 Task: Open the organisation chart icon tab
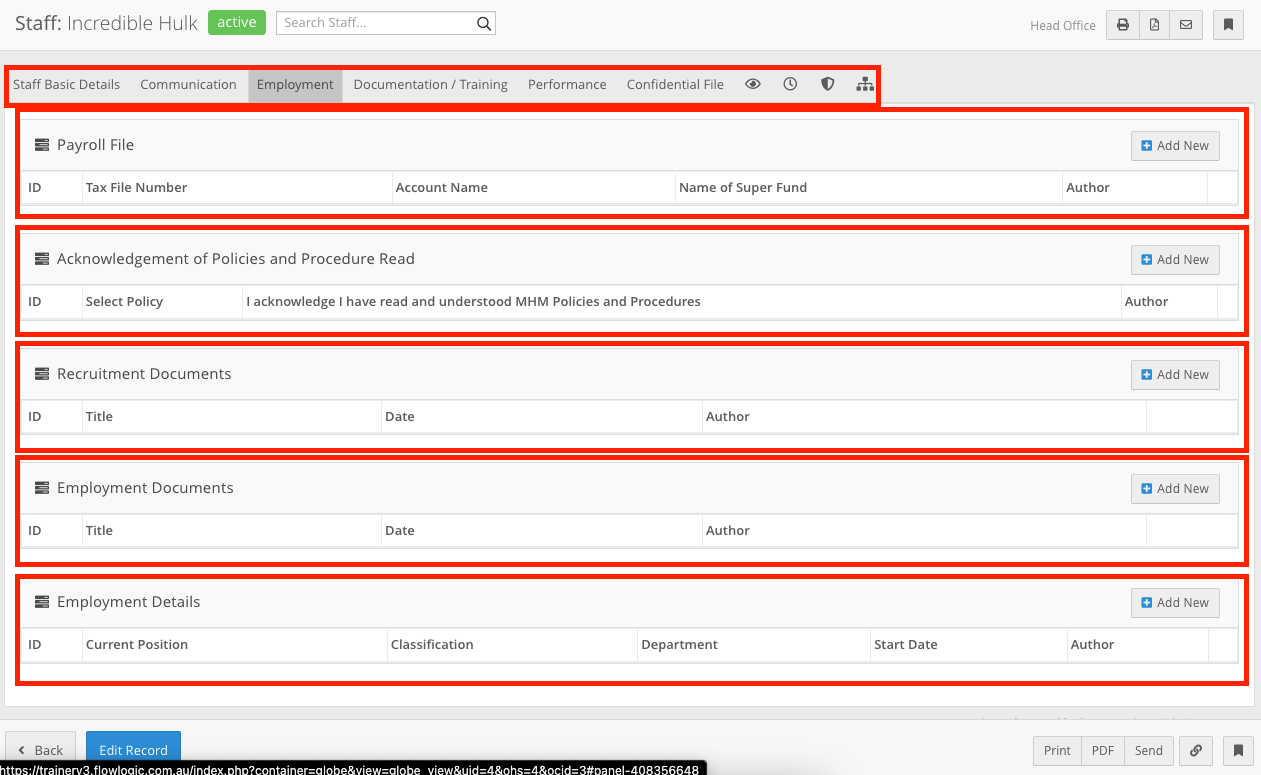coord(865,84)
